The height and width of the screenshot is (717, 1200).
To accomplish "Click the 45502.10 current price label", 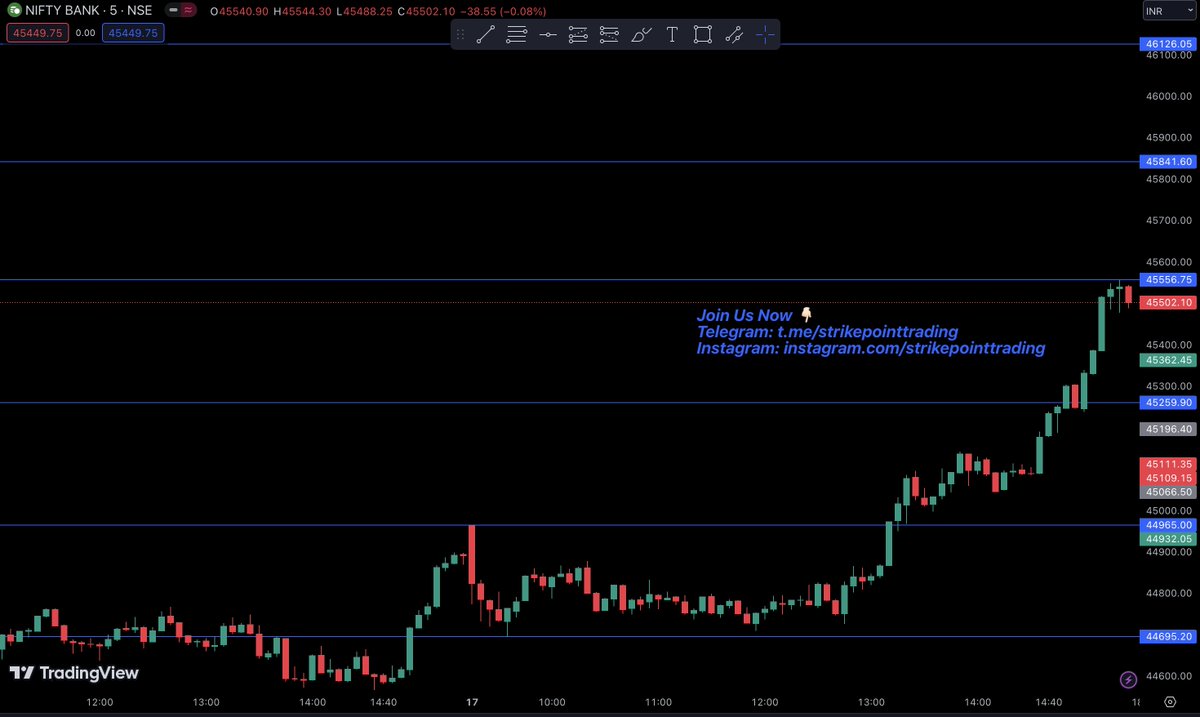I will pyautogui.click(x=1168, y=302).
